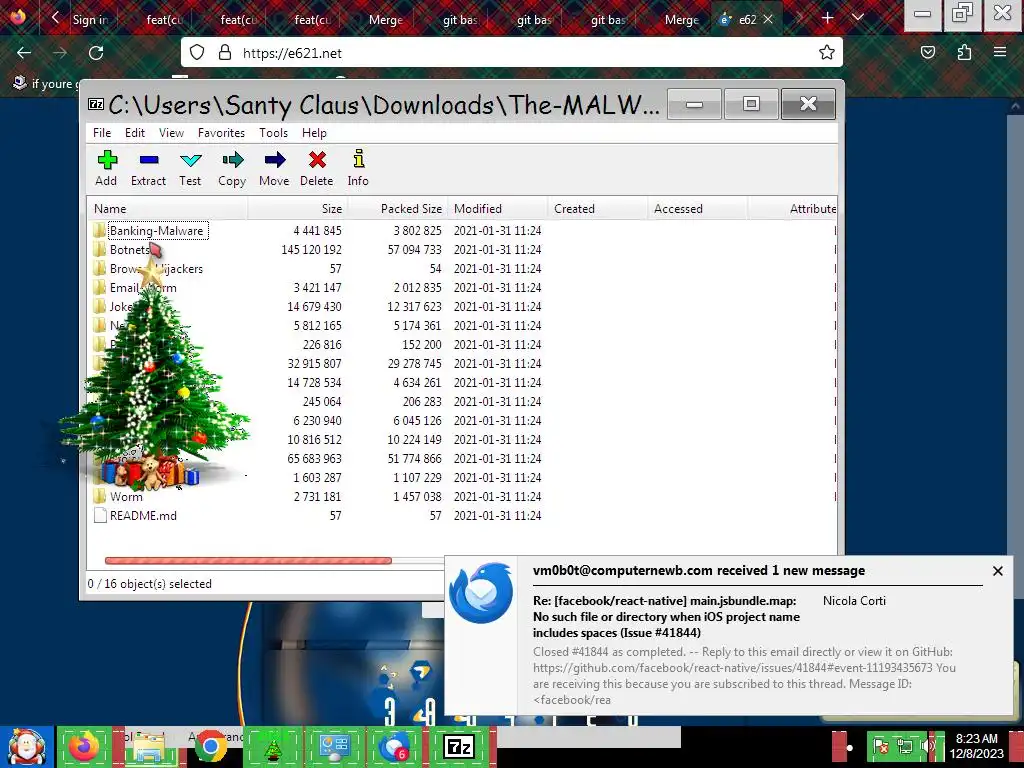Open File Explorer from the taskbar
Screen dimensions: 1024x768
pyautogui.click(x=148, y=747)
